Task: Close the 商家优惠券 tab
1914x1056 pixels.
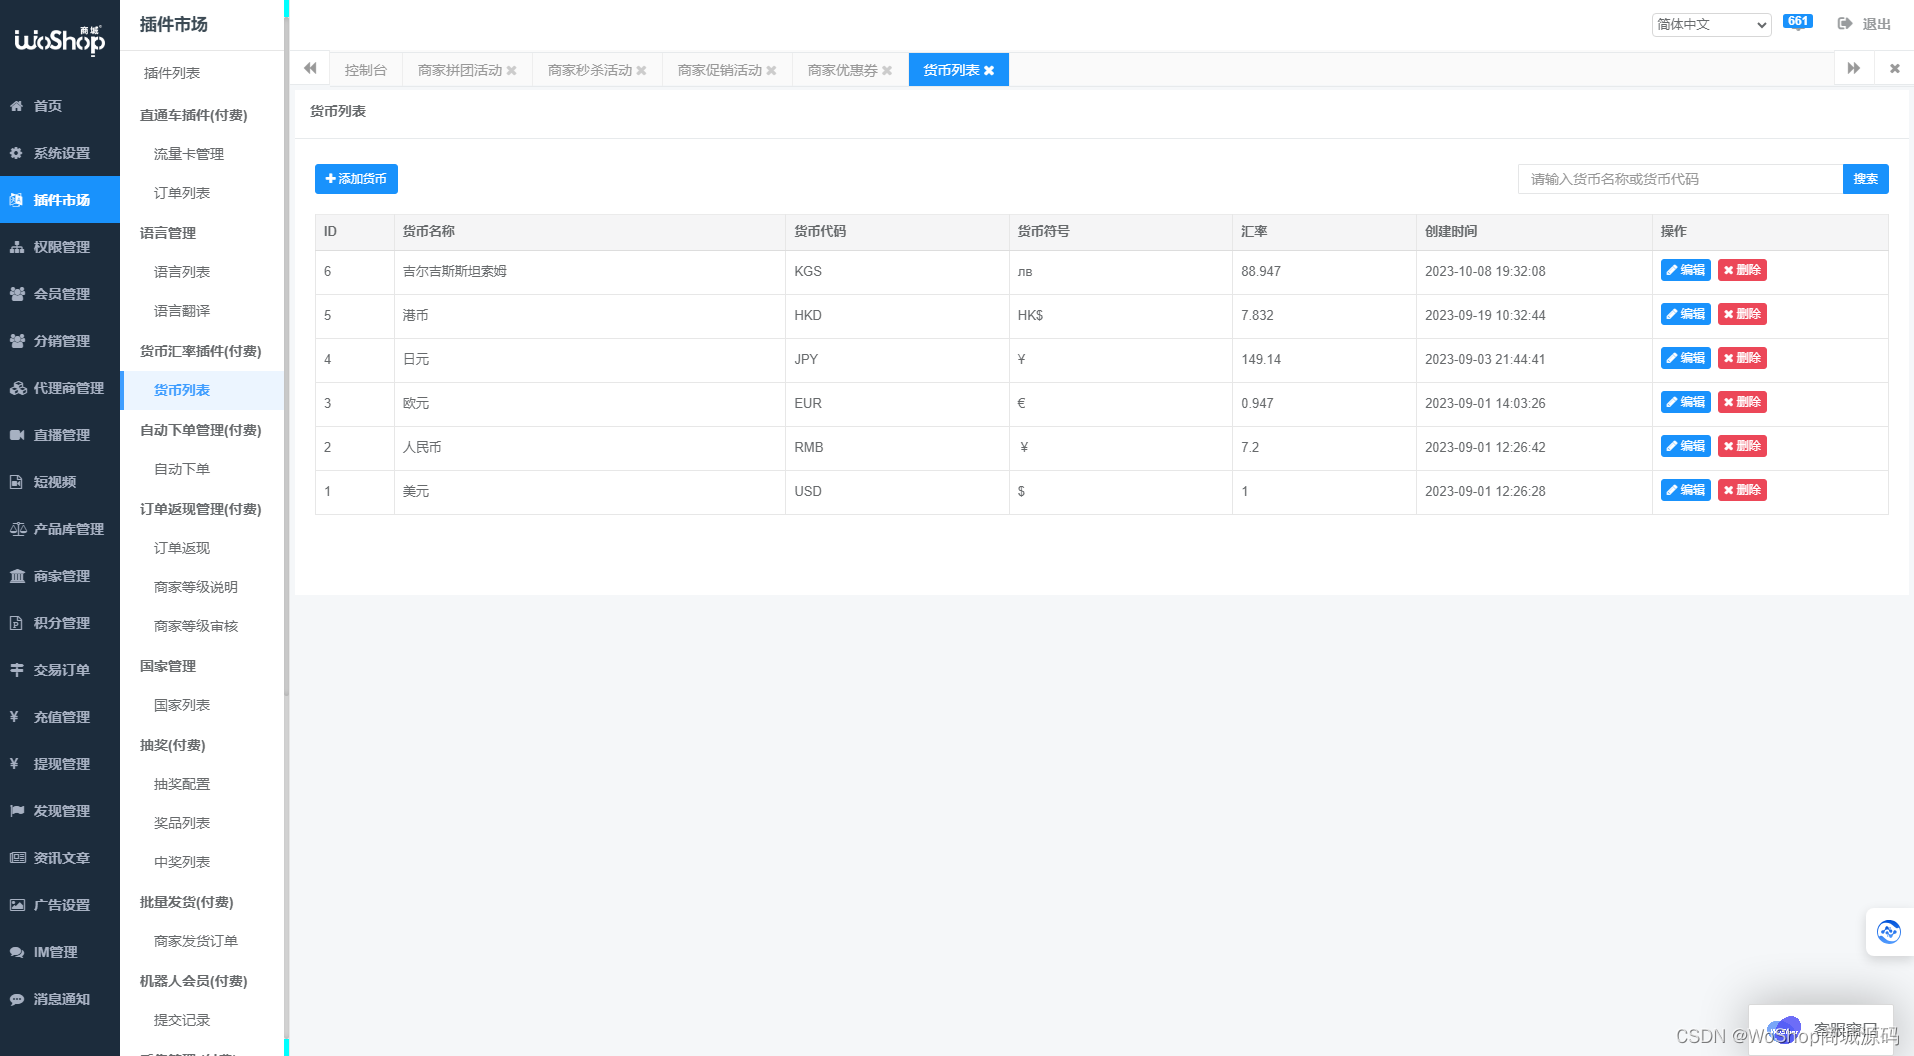Action: [x=887, y=71]
